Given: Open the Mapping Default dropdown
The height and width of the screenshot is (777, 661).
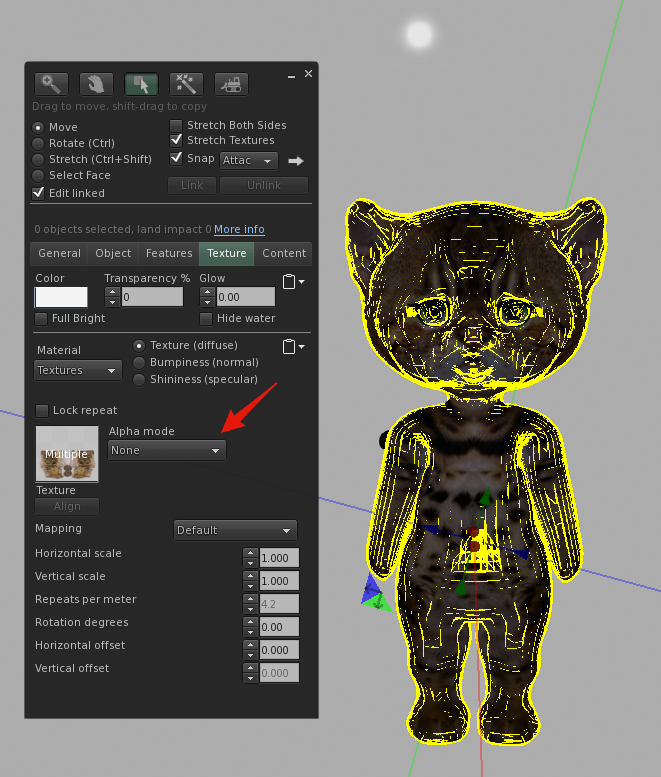Looking at the screenshot, I should click(235, 530).
